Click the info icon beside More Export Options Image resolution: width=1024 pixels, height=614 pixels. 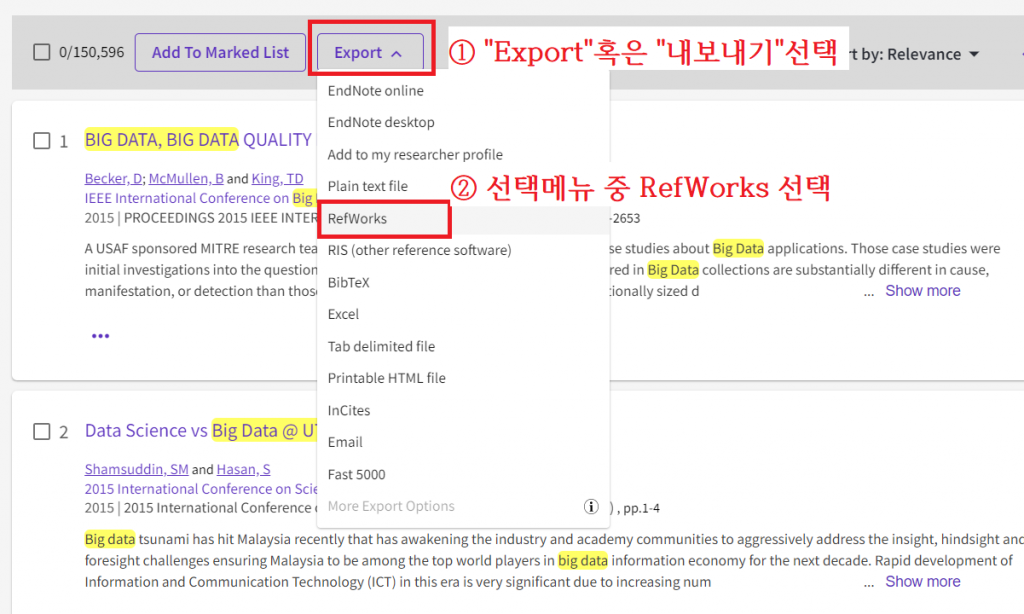point(591,507)
